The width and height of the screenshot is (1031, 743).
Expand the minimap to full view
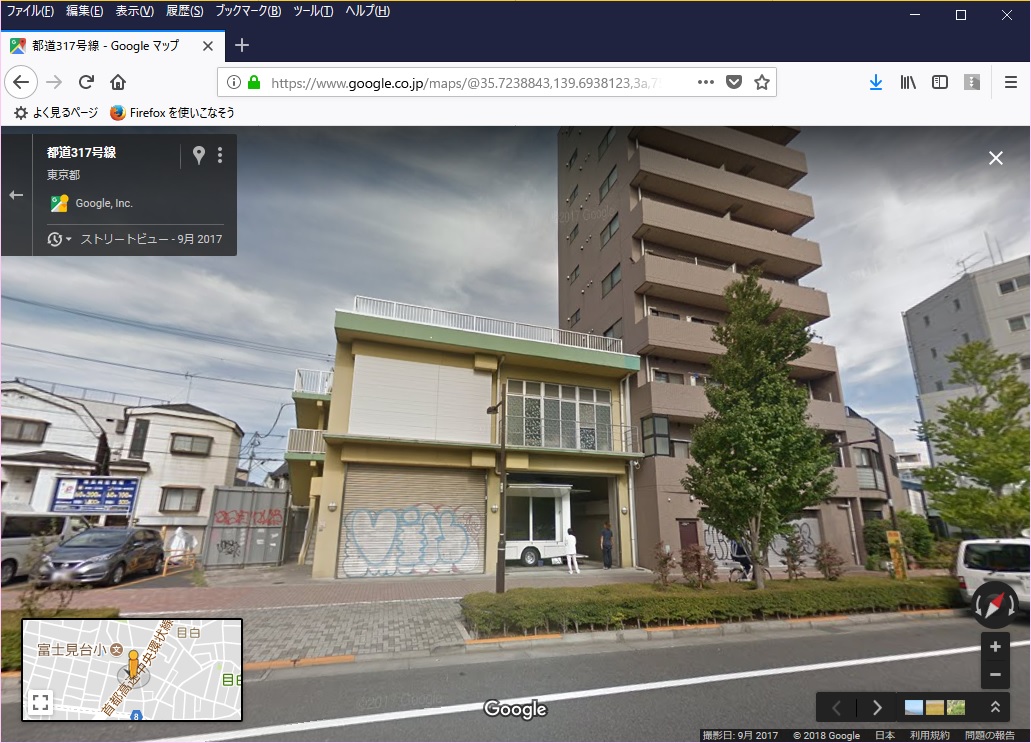coord(40,702)
